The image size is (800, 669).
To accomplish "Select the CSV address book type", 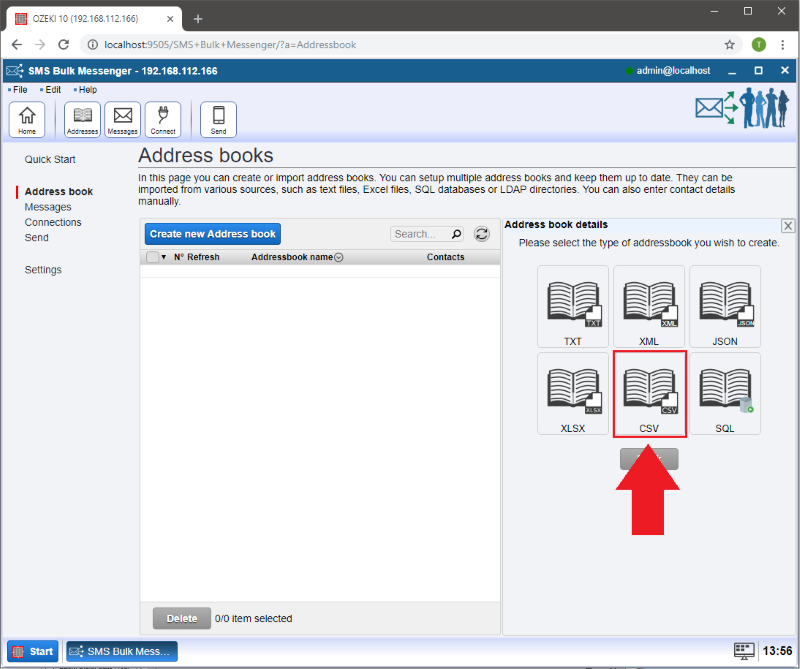I will tap(649, 394).
